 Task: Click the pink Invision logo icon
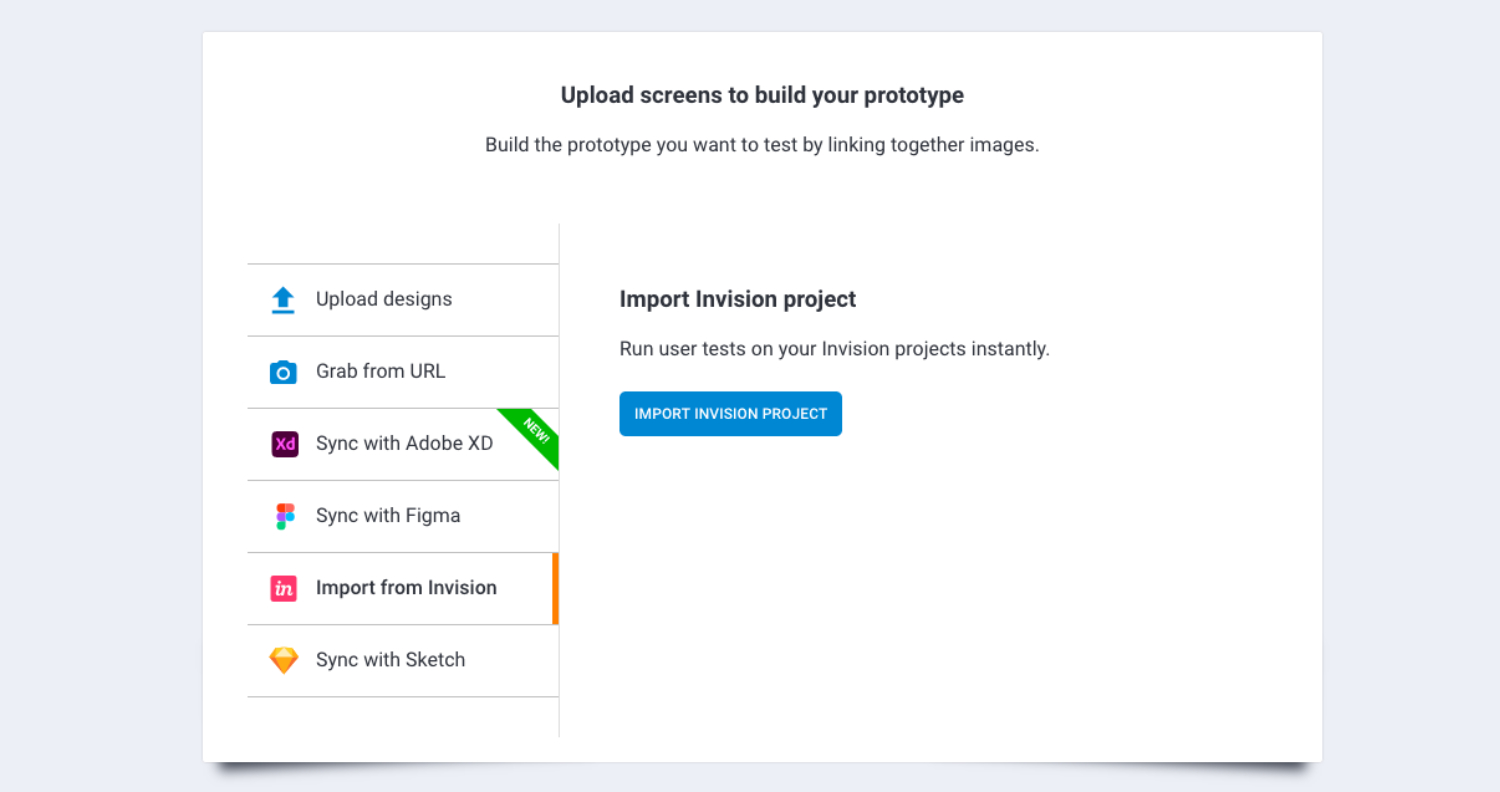coord(284,588)
